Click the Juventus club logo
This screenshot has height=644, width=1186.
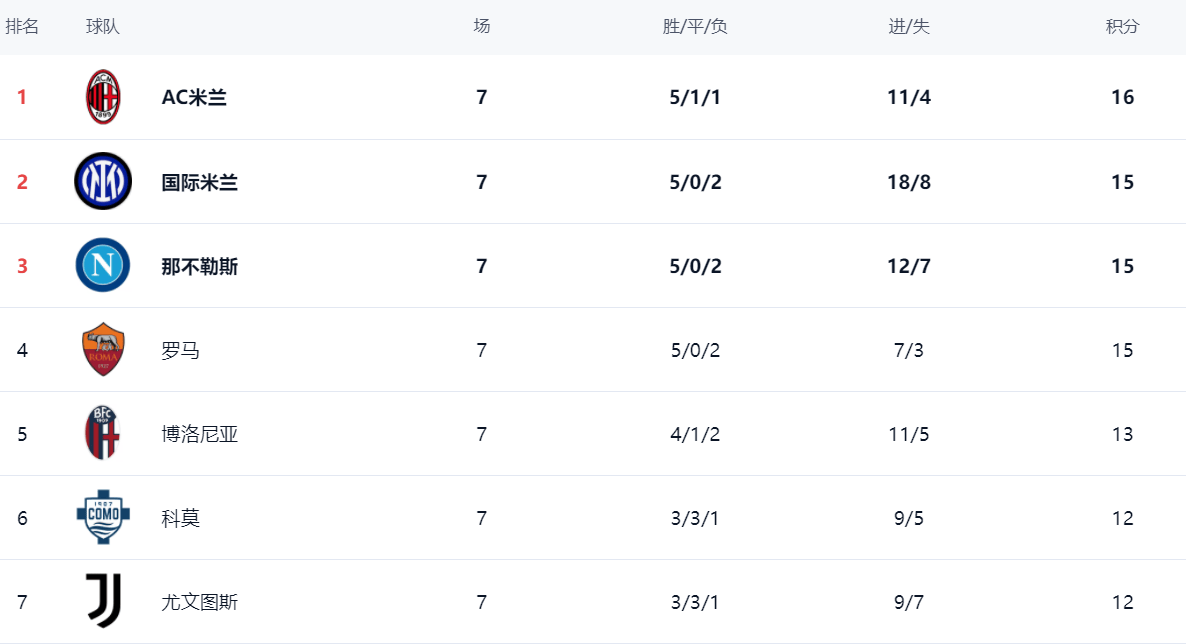click(x=103, y=601)
